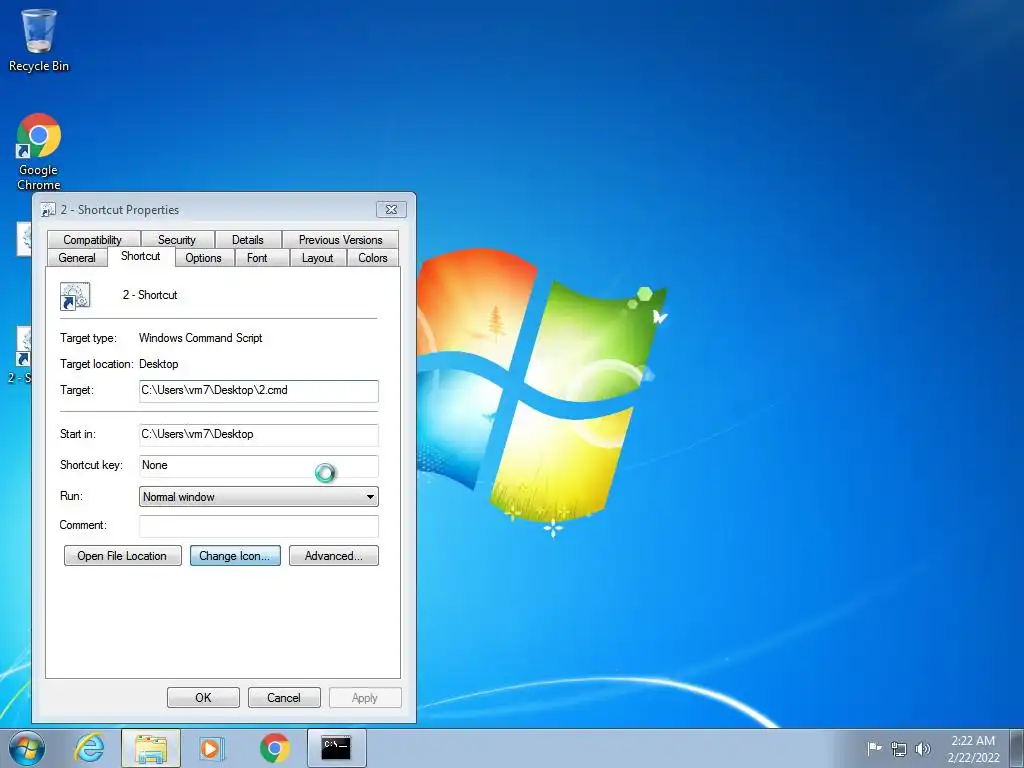Open Windows Explorer from the taskbar
The image size is (1024, 768).
(x=151, y=748)
